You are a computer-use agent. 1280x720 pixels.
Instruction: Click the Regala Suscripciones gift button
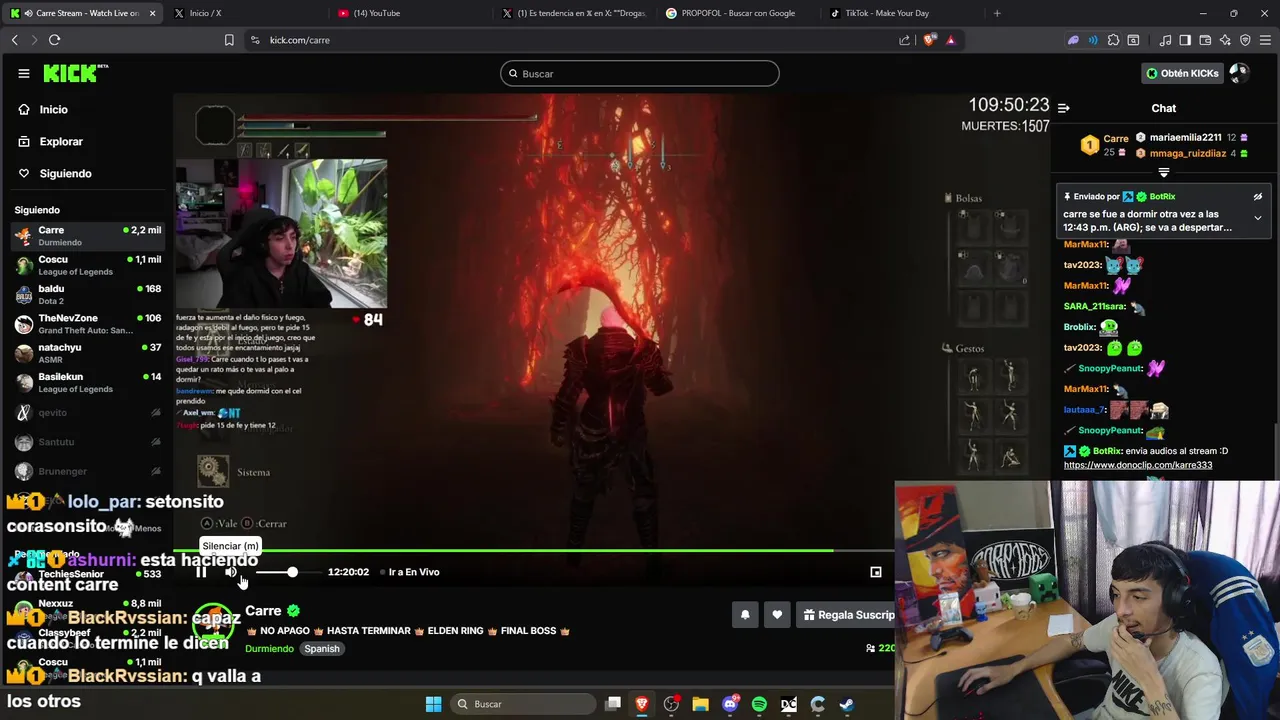pos(847,615)
